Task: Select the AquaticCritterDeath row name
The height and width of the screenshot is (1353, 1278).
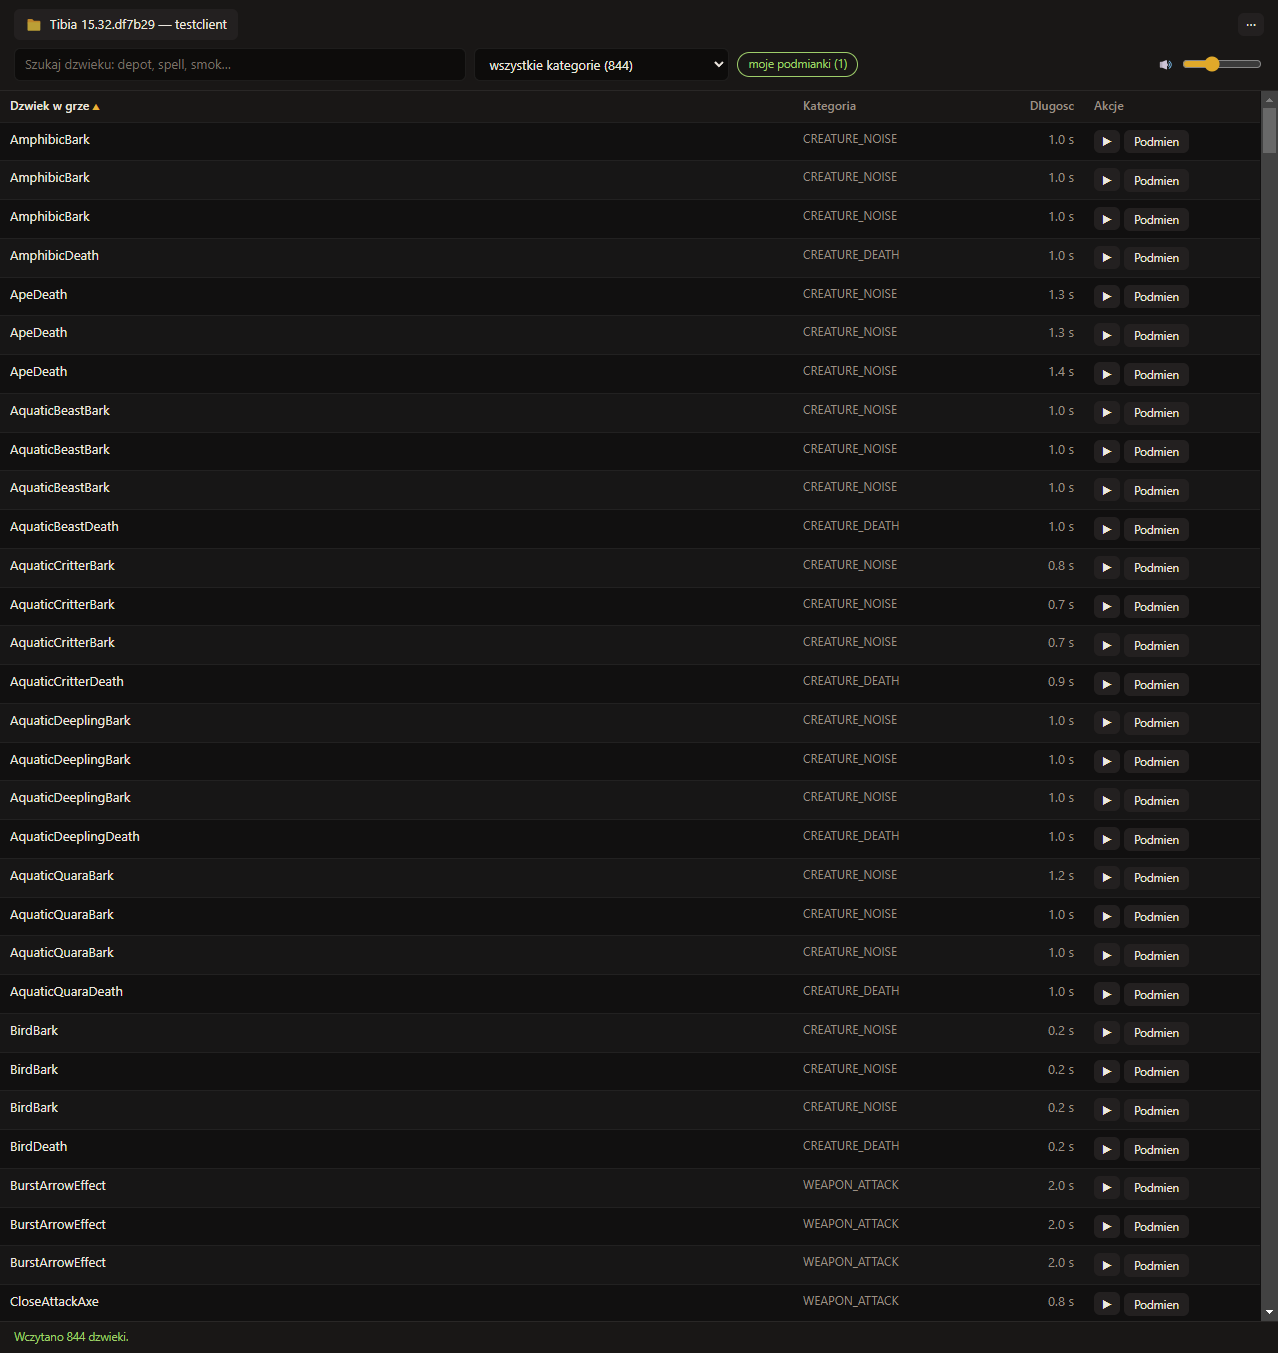Action: tap(67, 682)
